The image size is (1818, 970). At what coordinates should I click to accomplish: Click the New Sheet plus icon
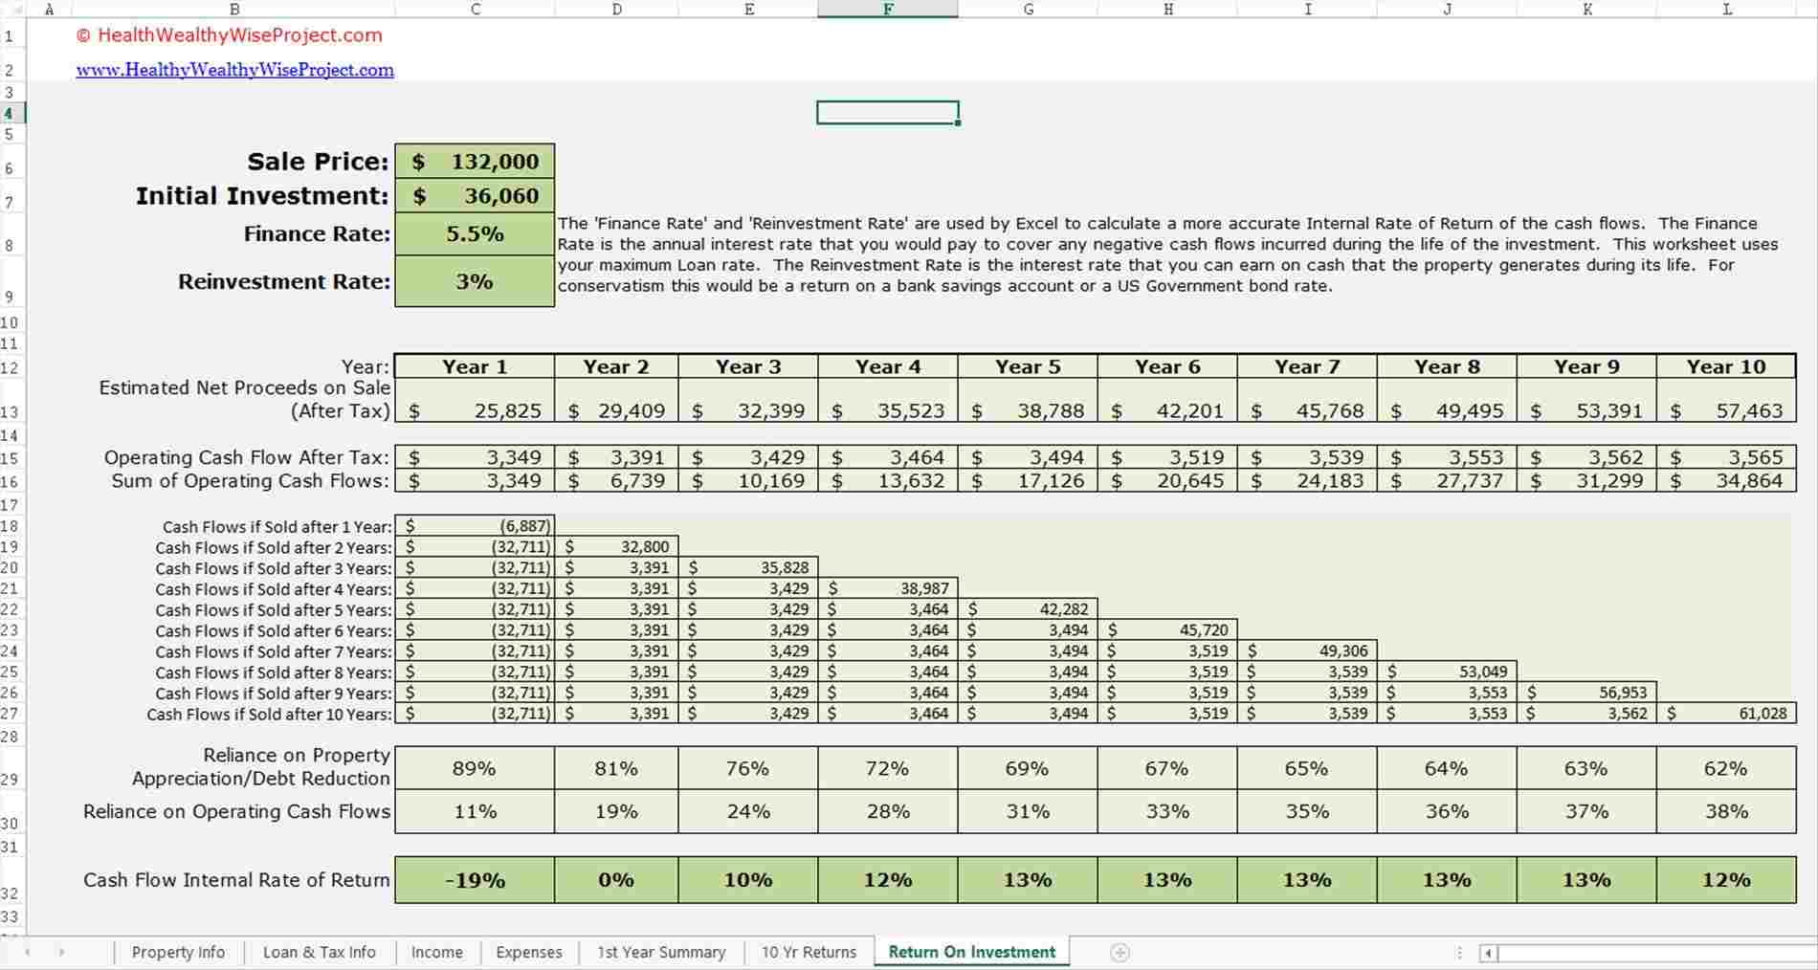pyautogui.click(x=1120, y=952)
